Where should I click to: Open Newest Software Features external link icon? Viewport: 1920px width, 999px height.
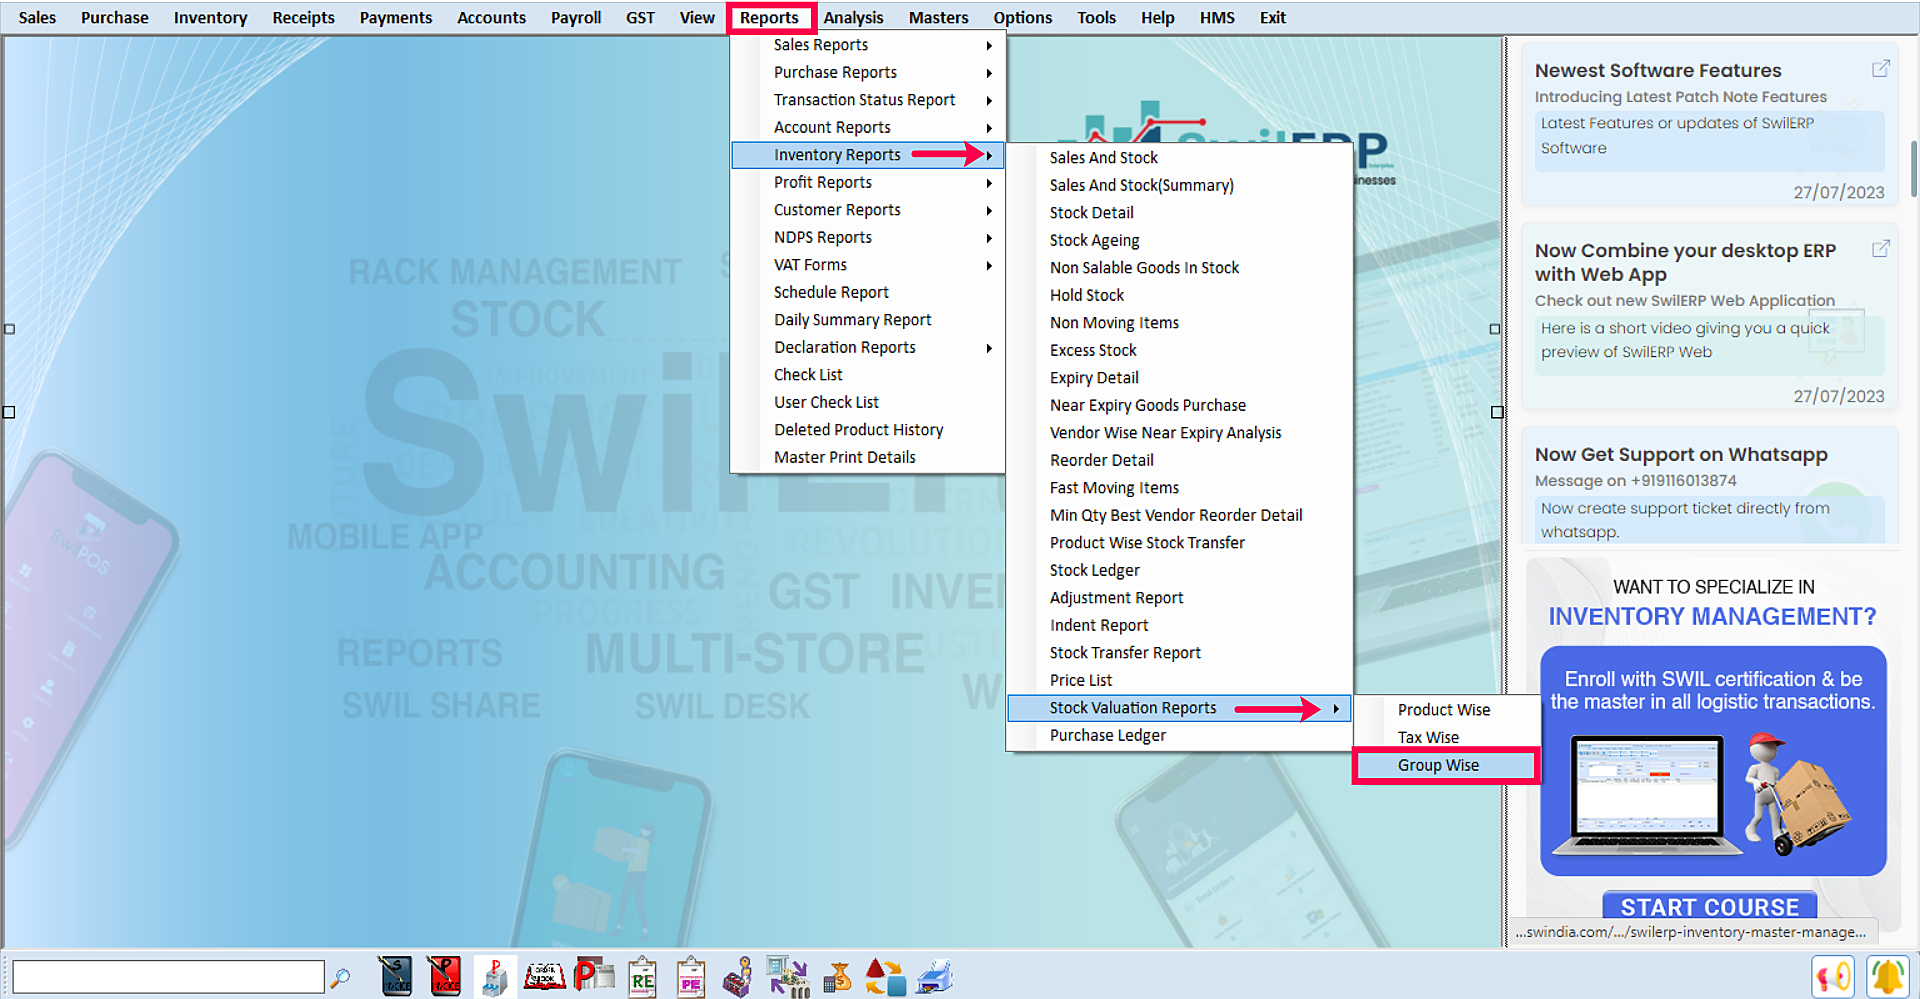pos(1881,68)
